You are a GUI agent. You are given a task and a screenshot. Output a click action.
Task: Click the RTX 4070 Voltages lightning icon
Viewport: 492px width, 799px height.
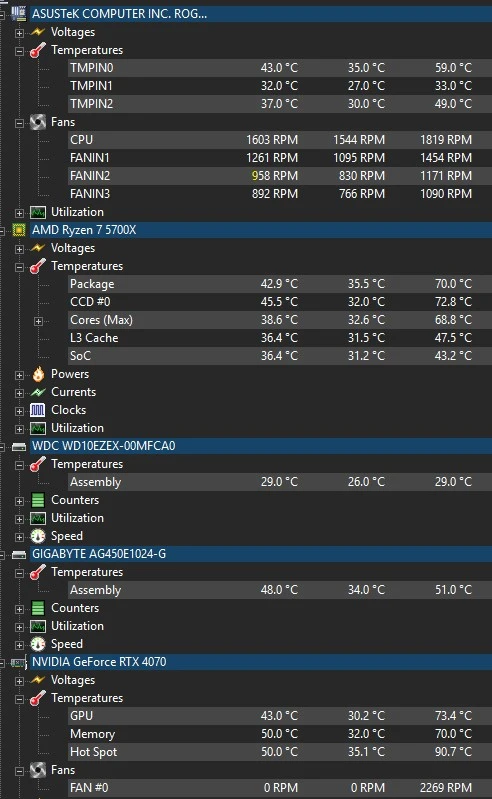(x=38, y=680)
